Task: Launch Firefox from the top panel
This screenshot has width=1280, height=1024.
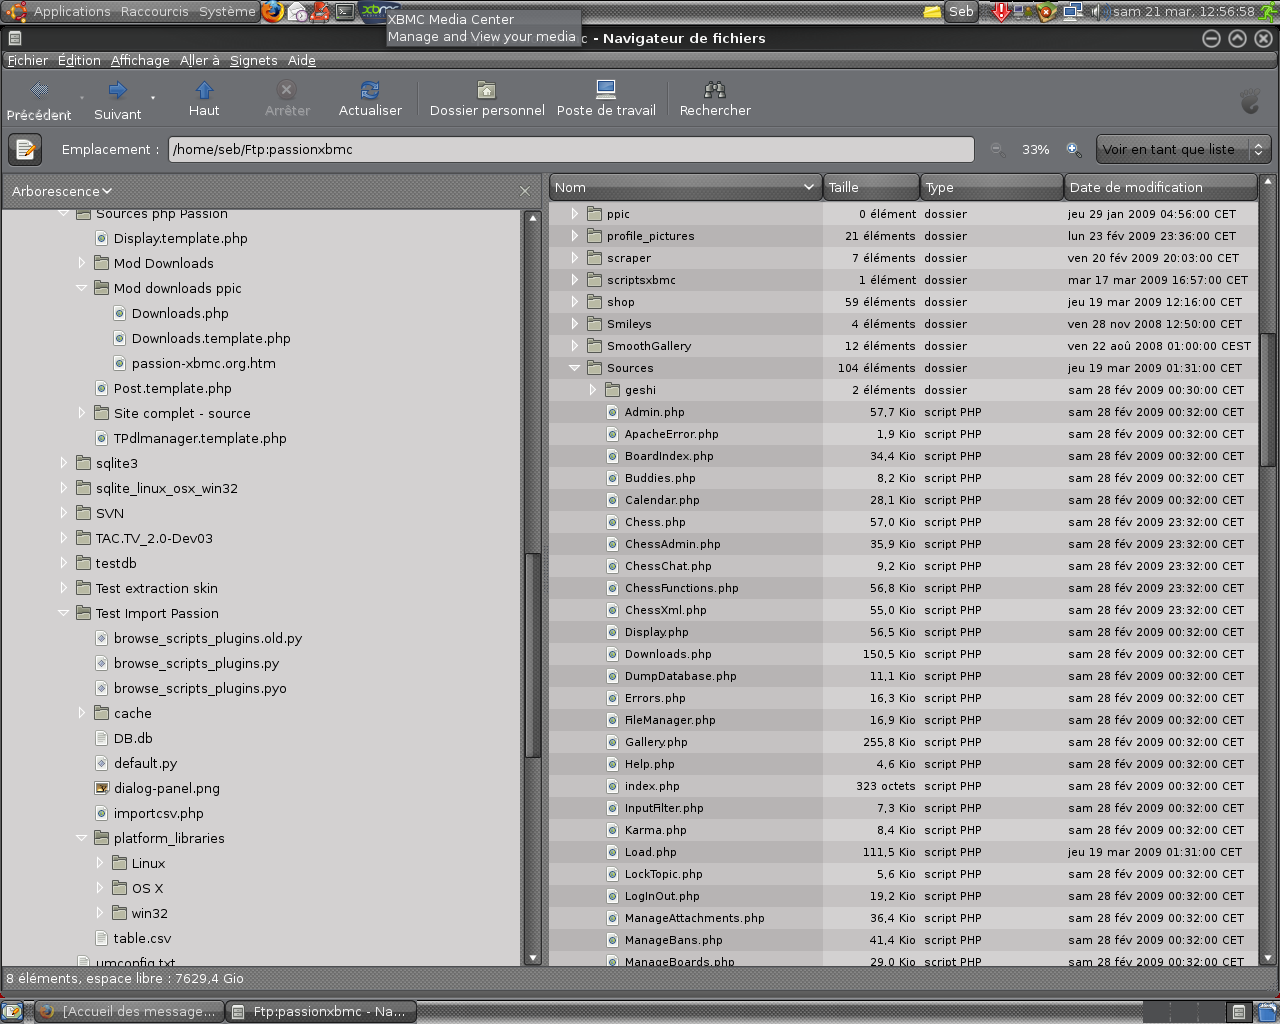Action: [x=273, y=12]
